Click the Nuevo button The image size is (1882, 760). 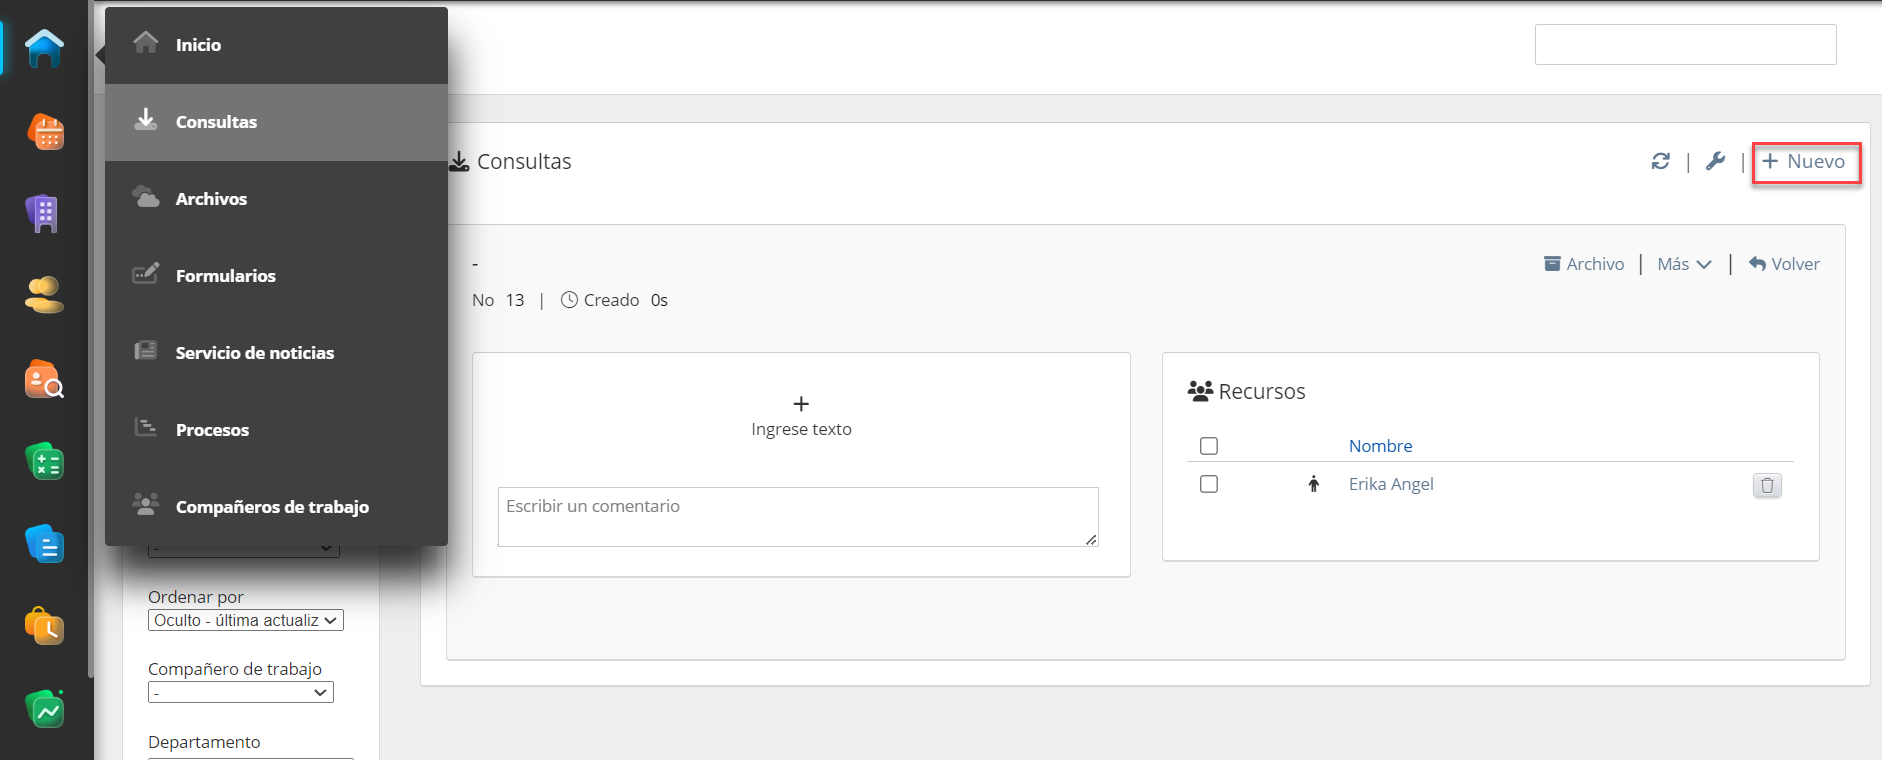[x=1805, y=162]
